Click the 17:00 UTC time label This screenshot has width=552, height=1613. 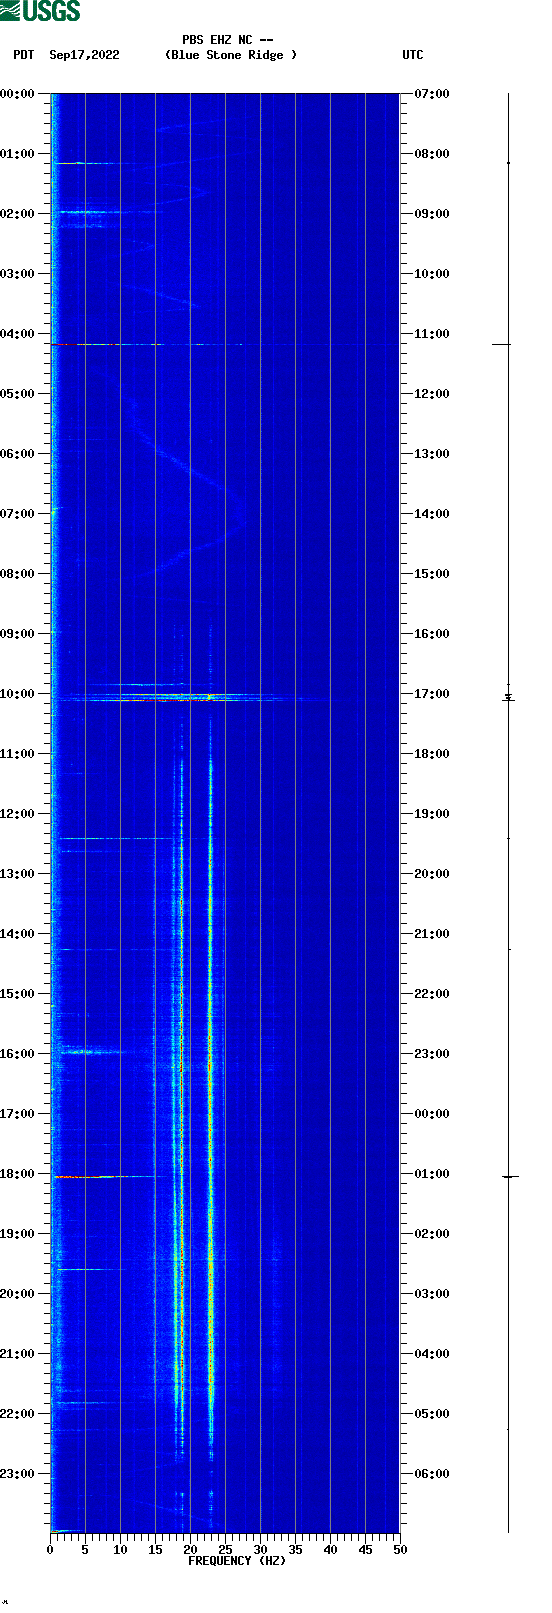pos(432,694)
